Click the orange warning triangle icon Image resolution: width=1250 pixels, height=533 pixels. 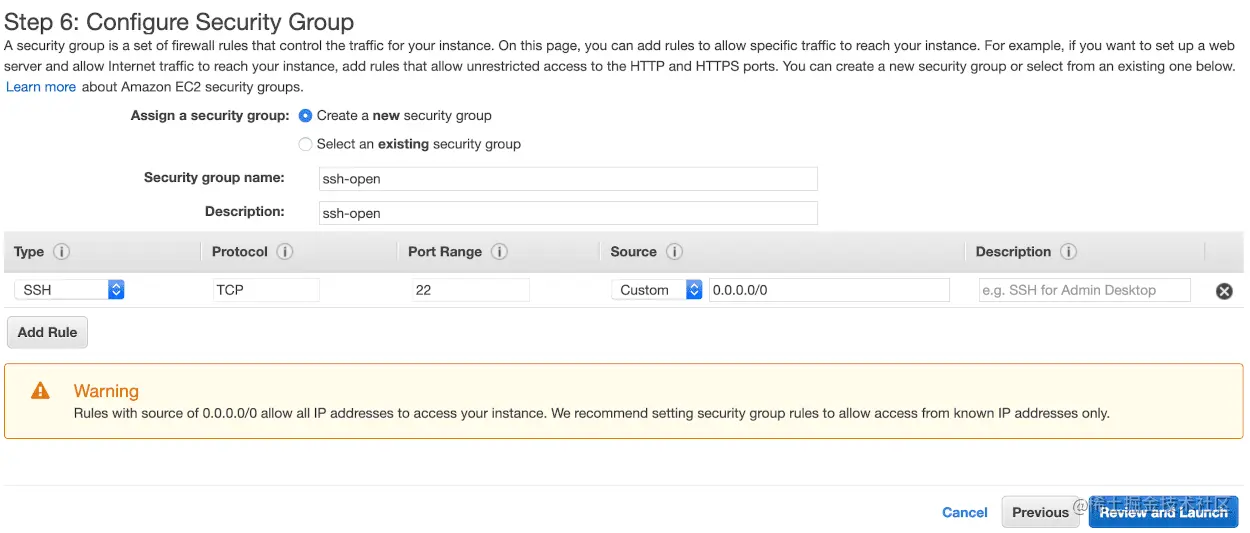(40, 391)
